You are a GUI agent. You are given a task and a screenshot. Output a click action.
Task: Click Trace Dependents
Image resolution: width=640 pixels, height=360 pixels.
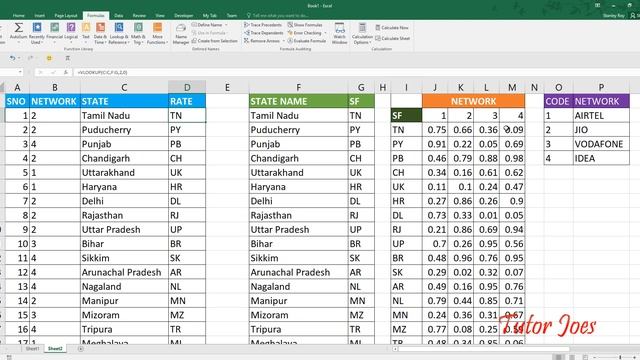264,33
